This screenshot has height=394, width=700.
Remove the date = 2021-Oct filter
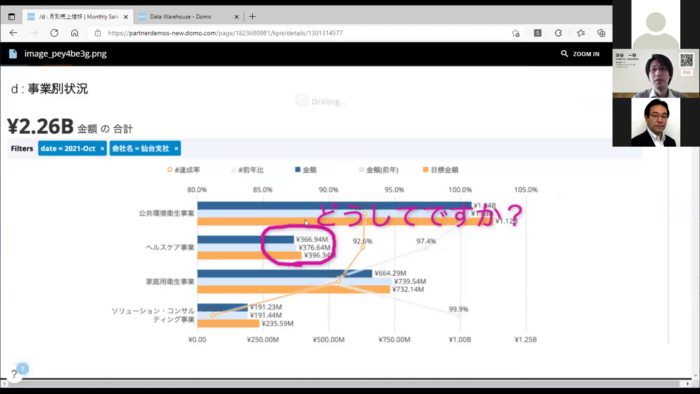tap(102, 149)
